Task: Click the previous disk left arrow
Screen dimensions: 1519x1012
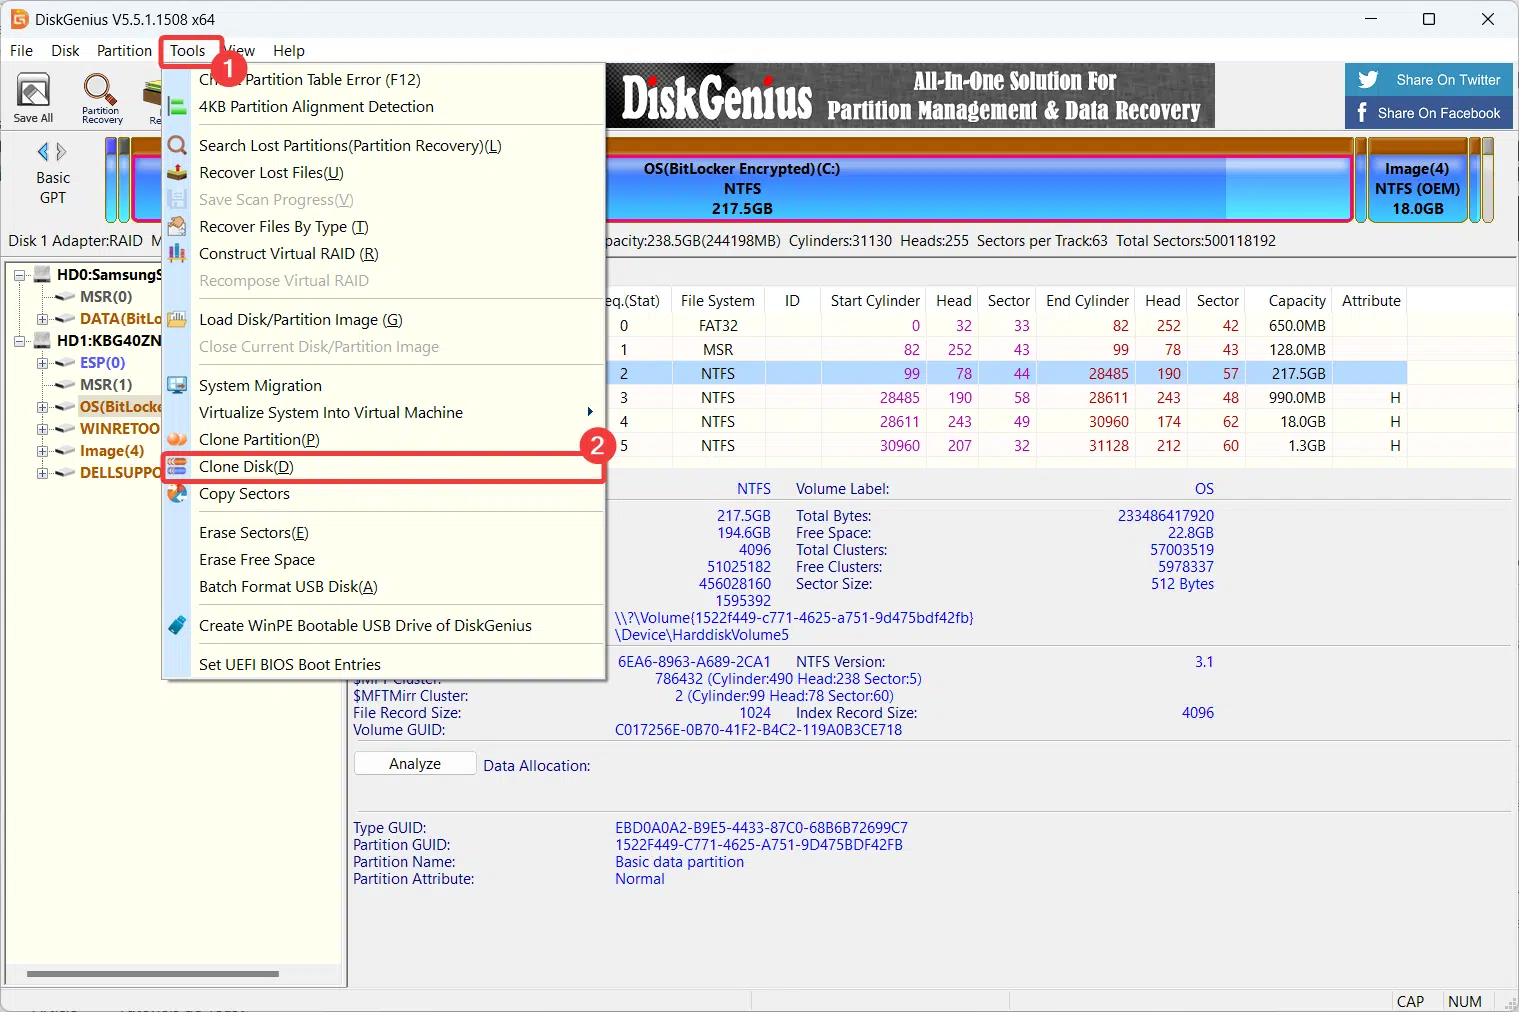Action: click(x=43, y=152)
